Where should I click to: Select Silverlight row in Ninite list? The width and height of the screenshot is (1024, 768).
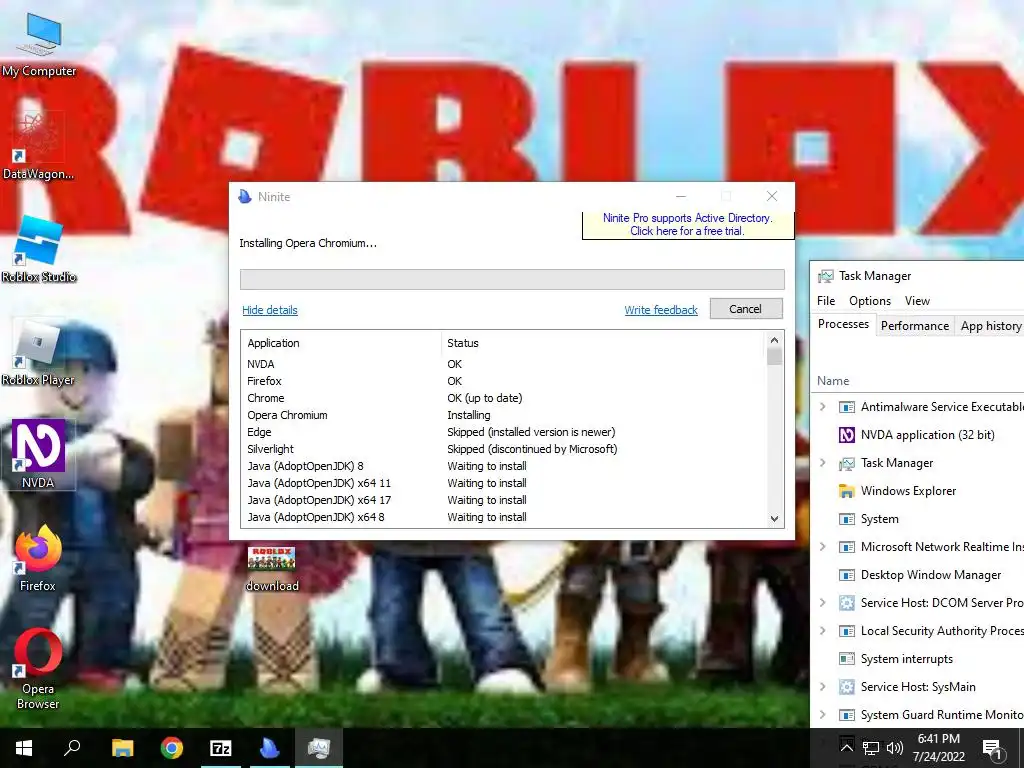(x=503, y=449)
